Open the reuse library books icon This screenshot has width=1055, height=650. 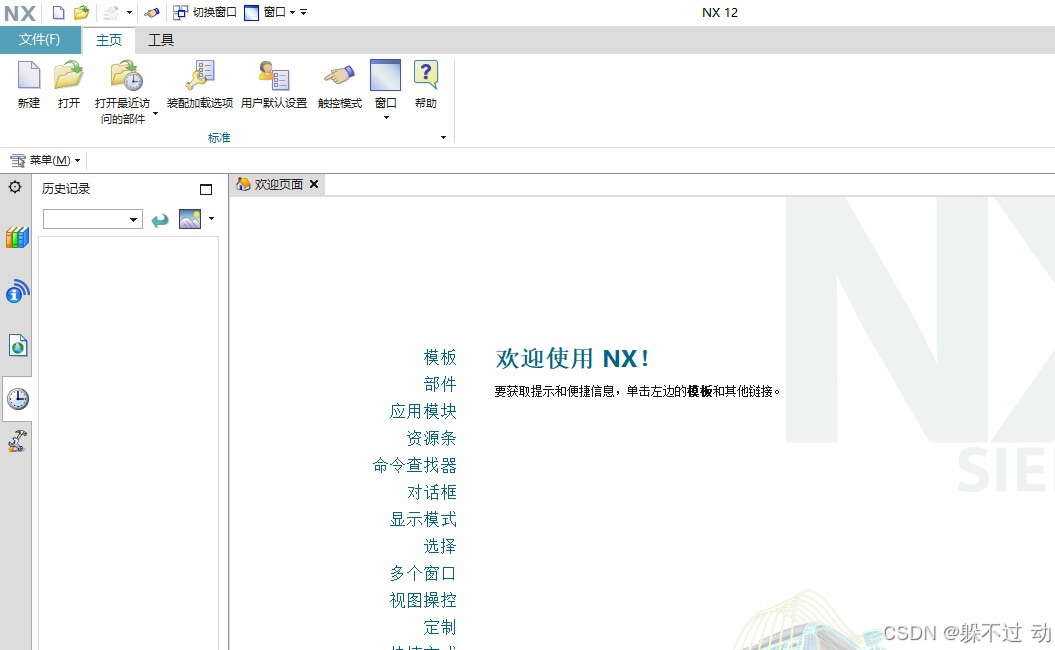click(x=17, y=238)
